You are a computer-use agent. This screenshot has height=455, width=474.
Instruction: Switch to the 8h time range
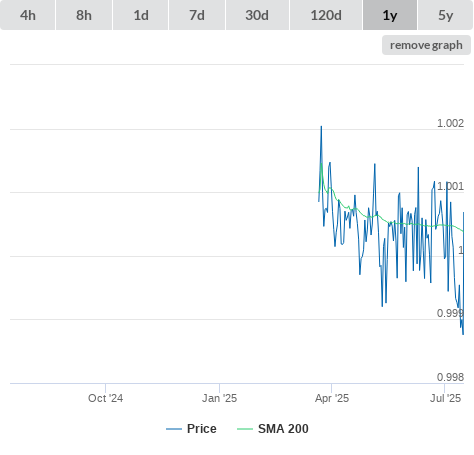tap(84, 15)
